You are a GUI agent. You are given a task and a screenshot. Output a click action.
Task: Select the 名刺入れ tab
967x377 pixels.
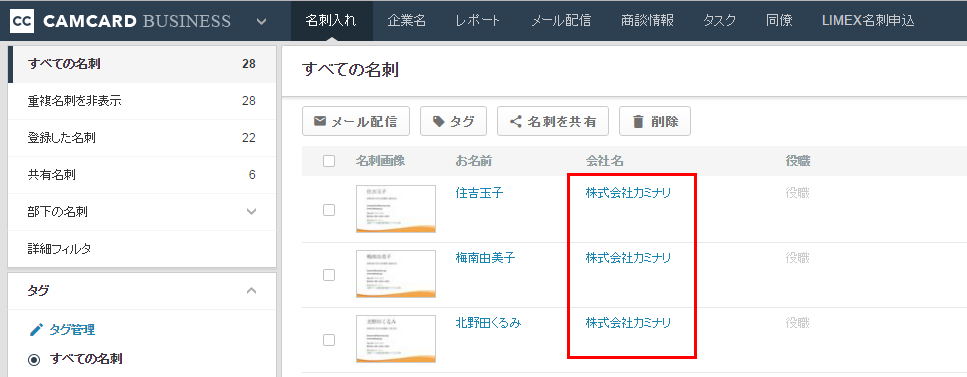coord(331,21)
